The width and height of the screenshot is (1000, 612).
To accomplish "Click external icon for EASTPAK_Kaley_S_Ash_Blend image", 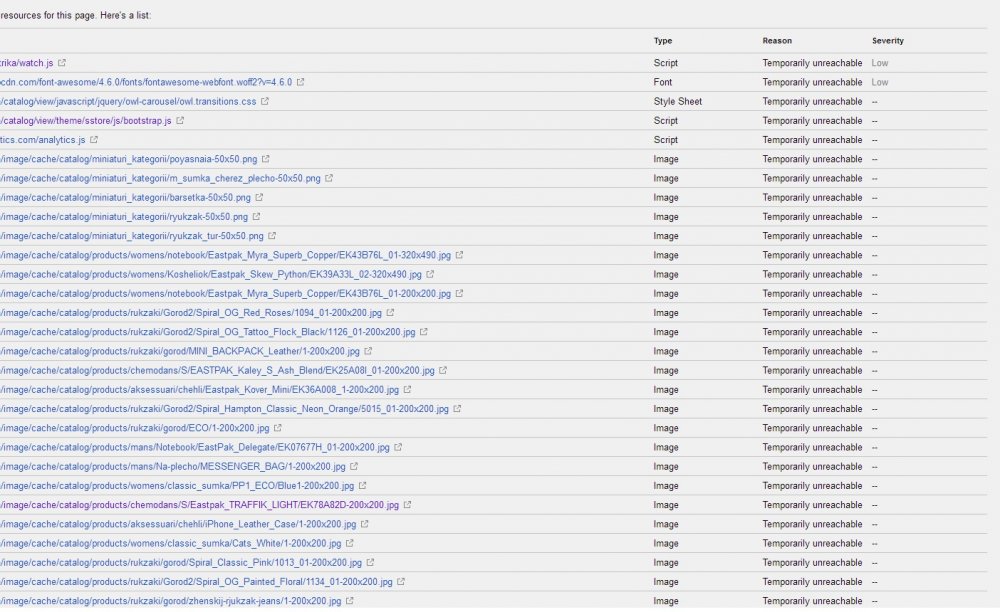I will [443, 370].
